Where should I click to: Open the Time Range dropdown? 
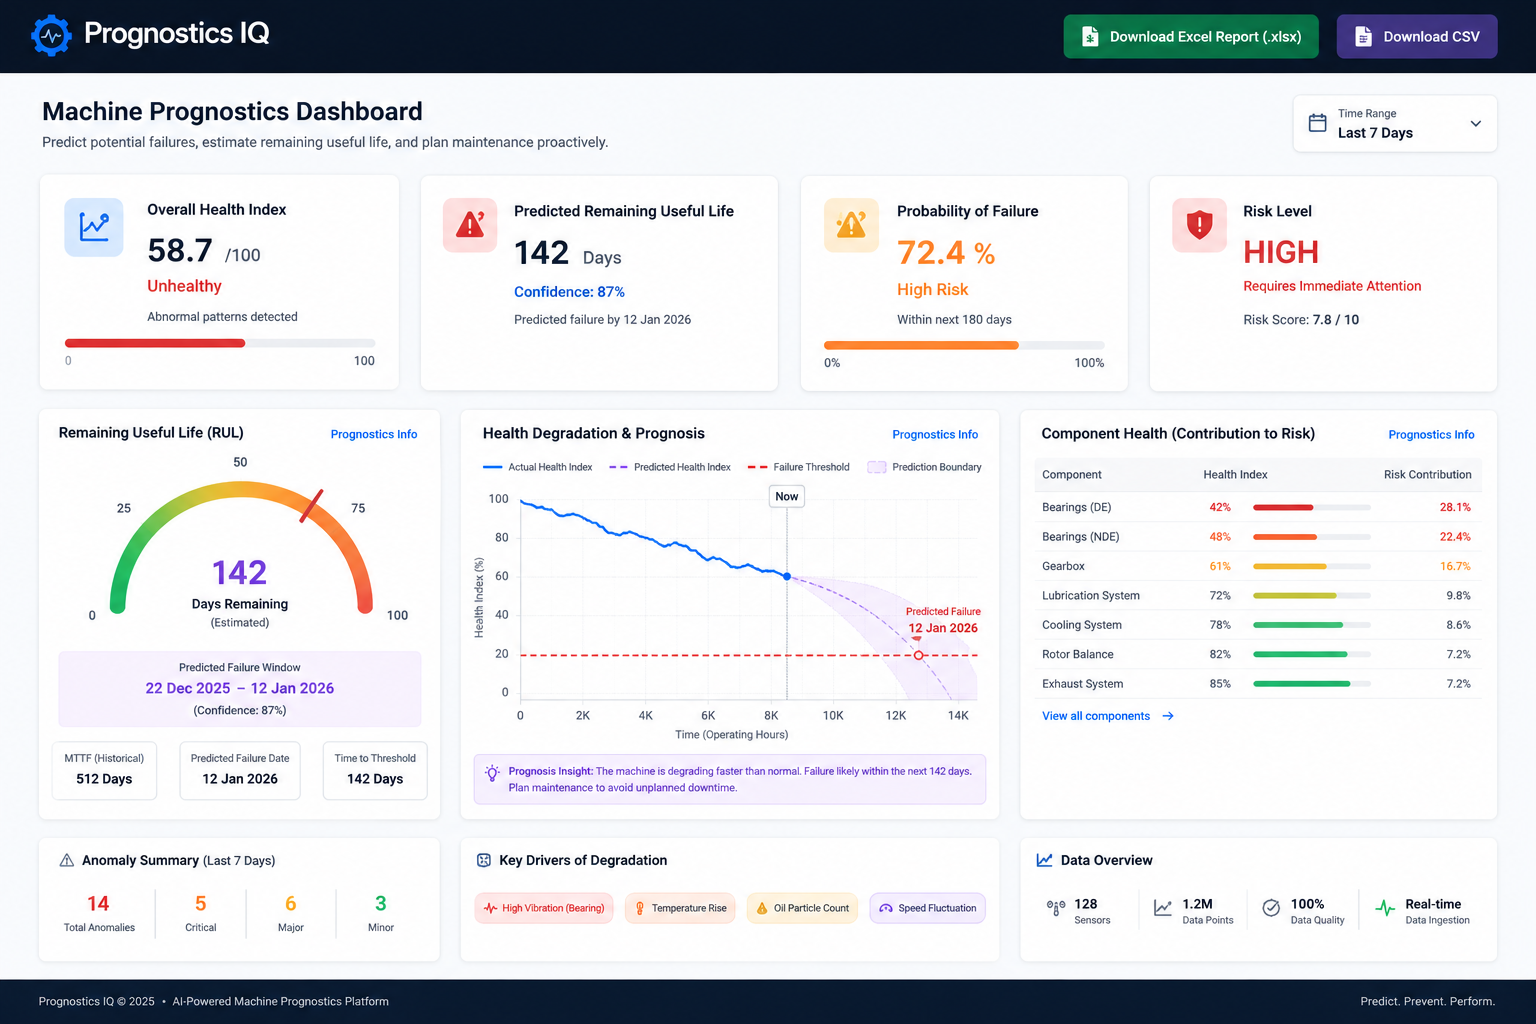(1395, 124)
